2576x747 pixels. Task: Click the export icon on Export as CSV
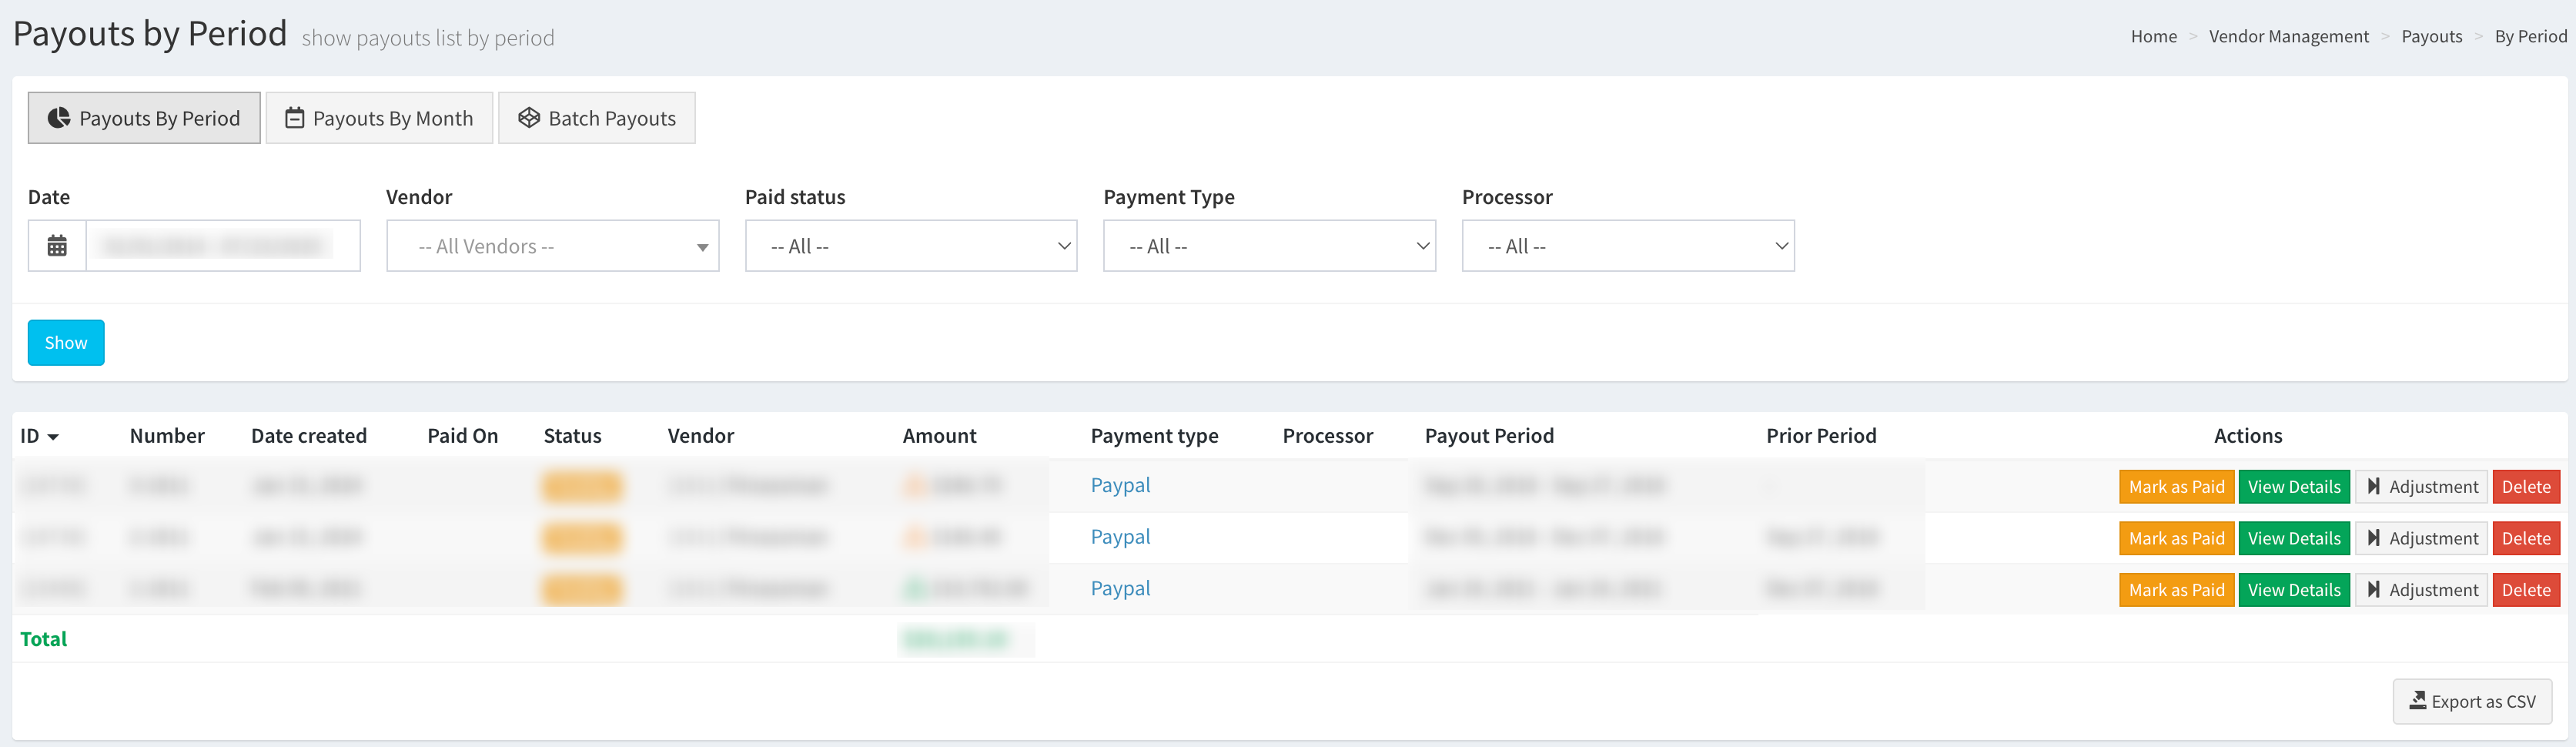tap(2417, 701)
